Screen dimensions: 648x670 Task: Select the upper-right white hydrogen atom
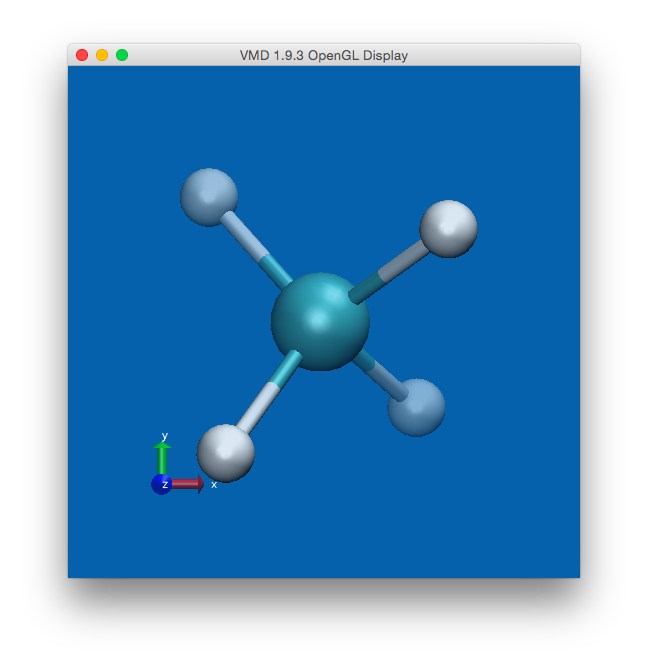coord(449,229)
